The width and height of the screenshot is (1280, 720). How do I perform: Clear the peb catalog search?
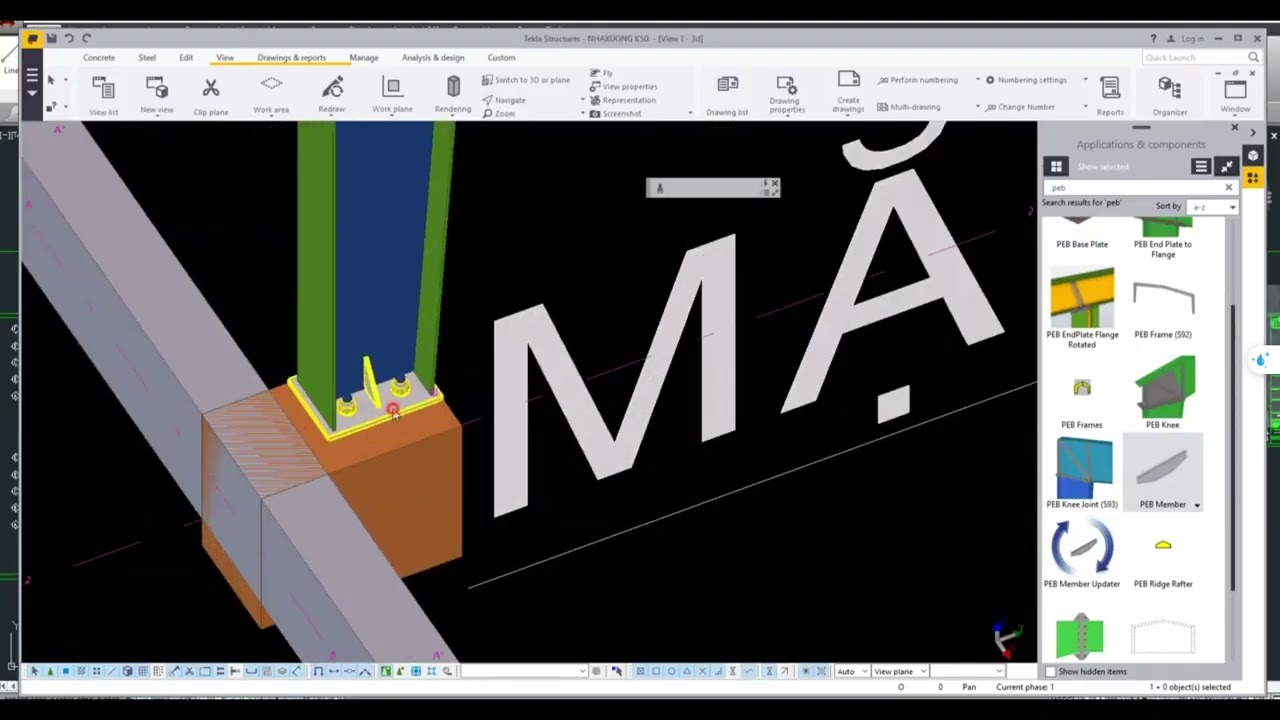[x=1229, y=187]
